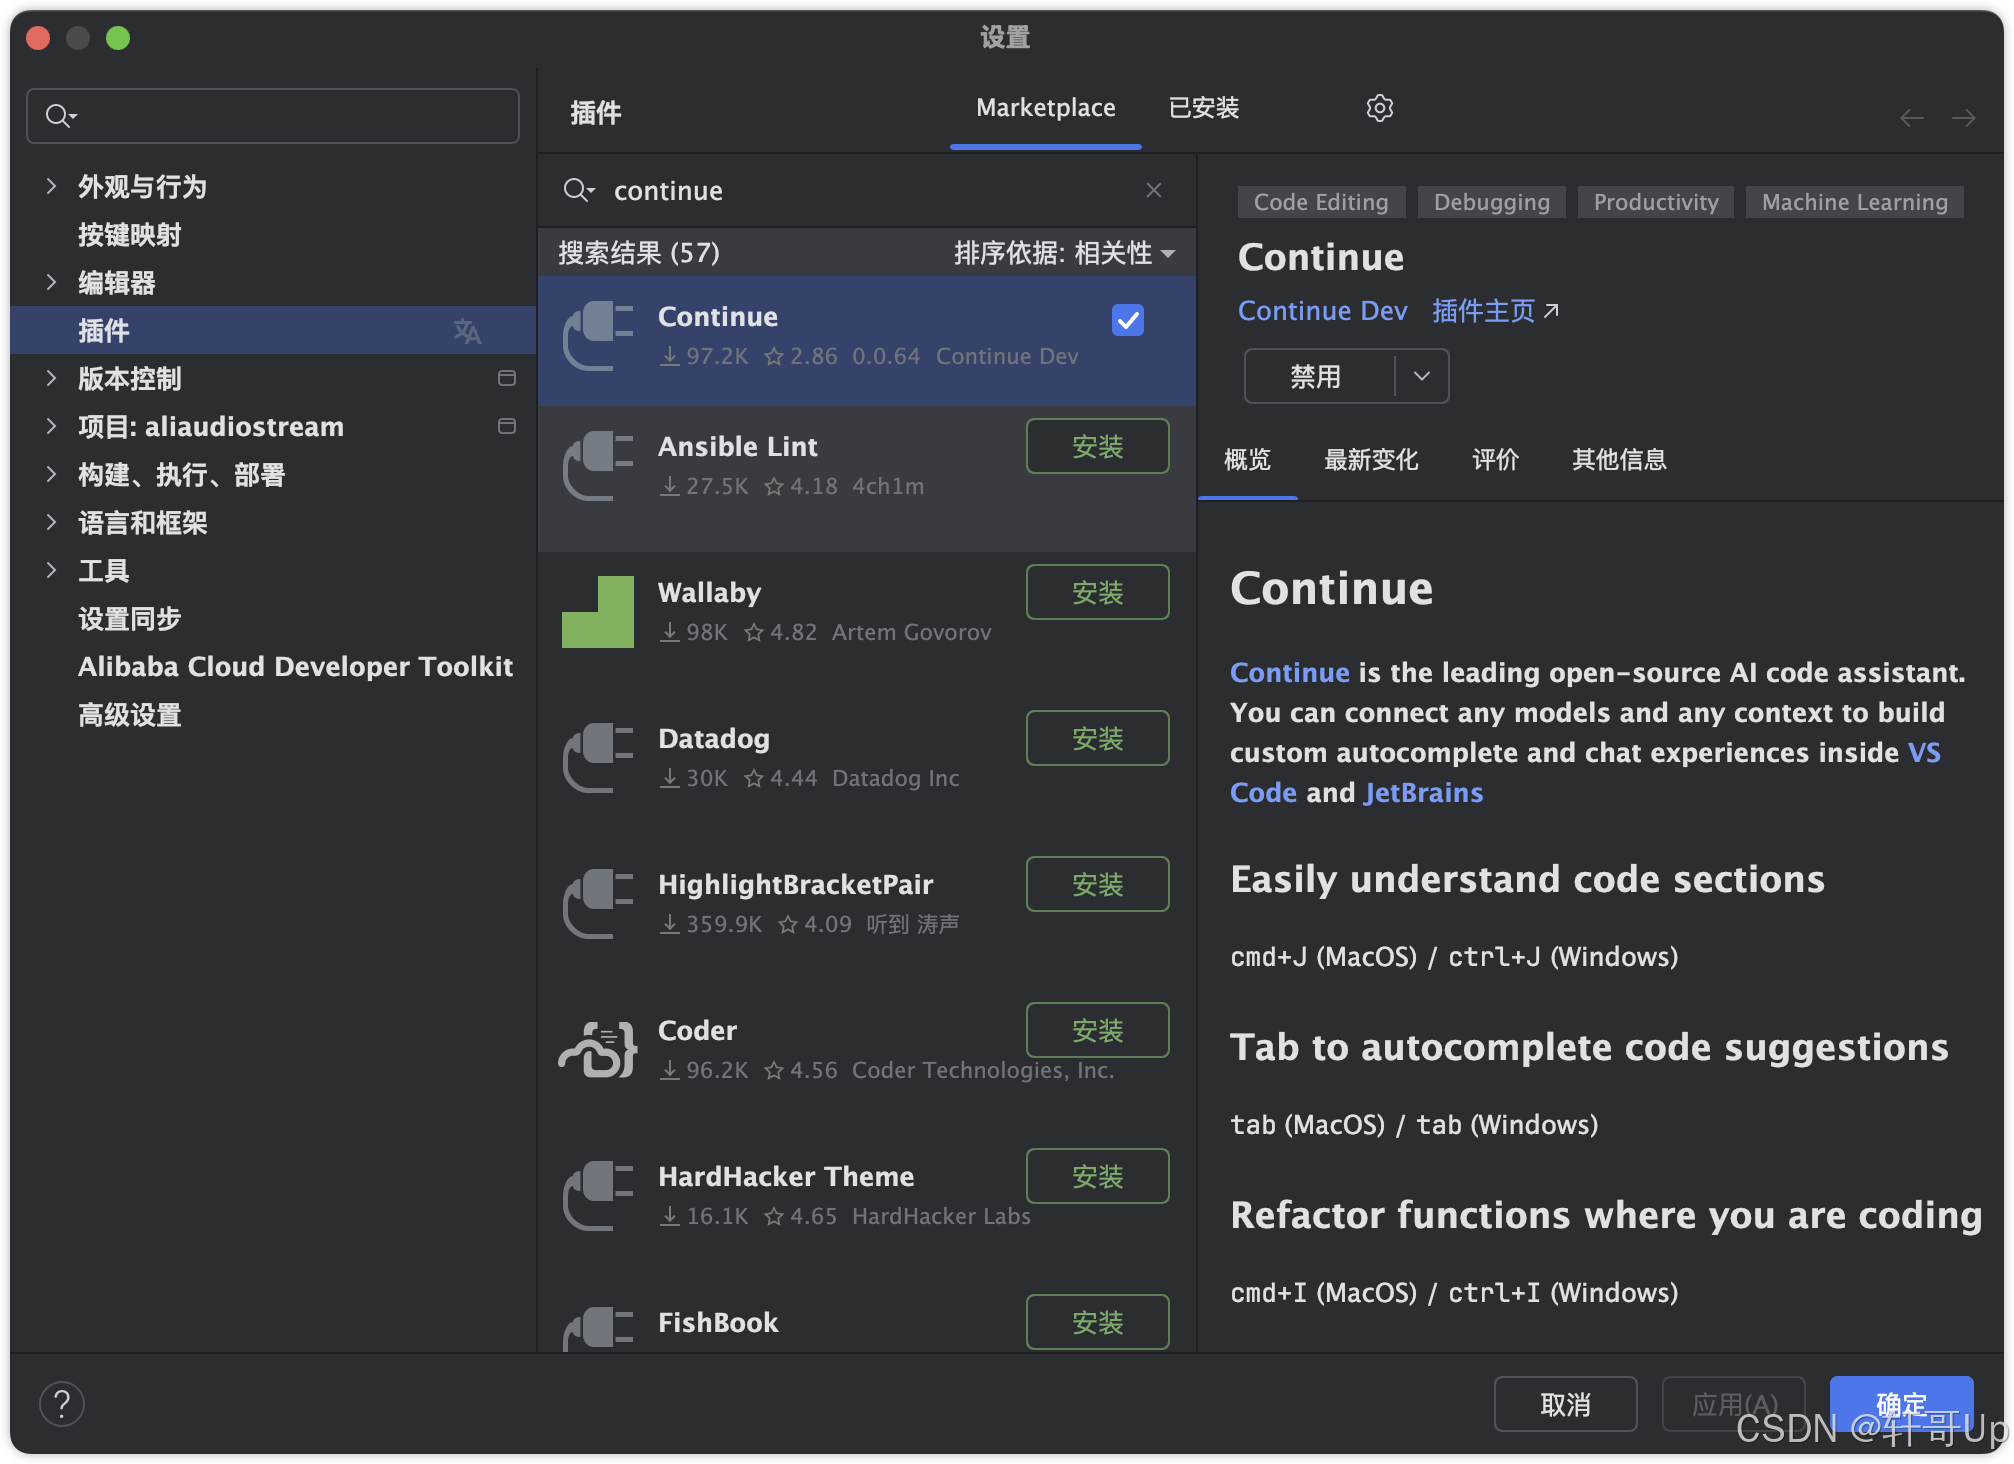Select the FishBook plugin icon
This screenshot has width=2014, height=1464.
coord(598,1330)
